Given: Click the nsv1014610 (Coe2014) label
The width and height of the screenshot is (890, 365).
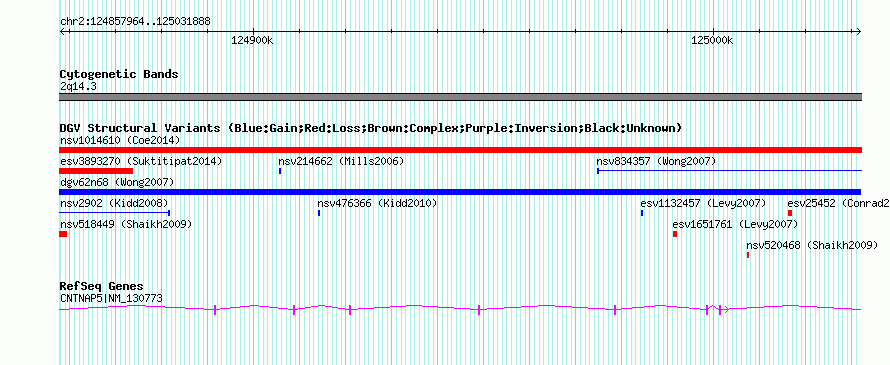Looking at the screenshot, I should pos(120,140).
